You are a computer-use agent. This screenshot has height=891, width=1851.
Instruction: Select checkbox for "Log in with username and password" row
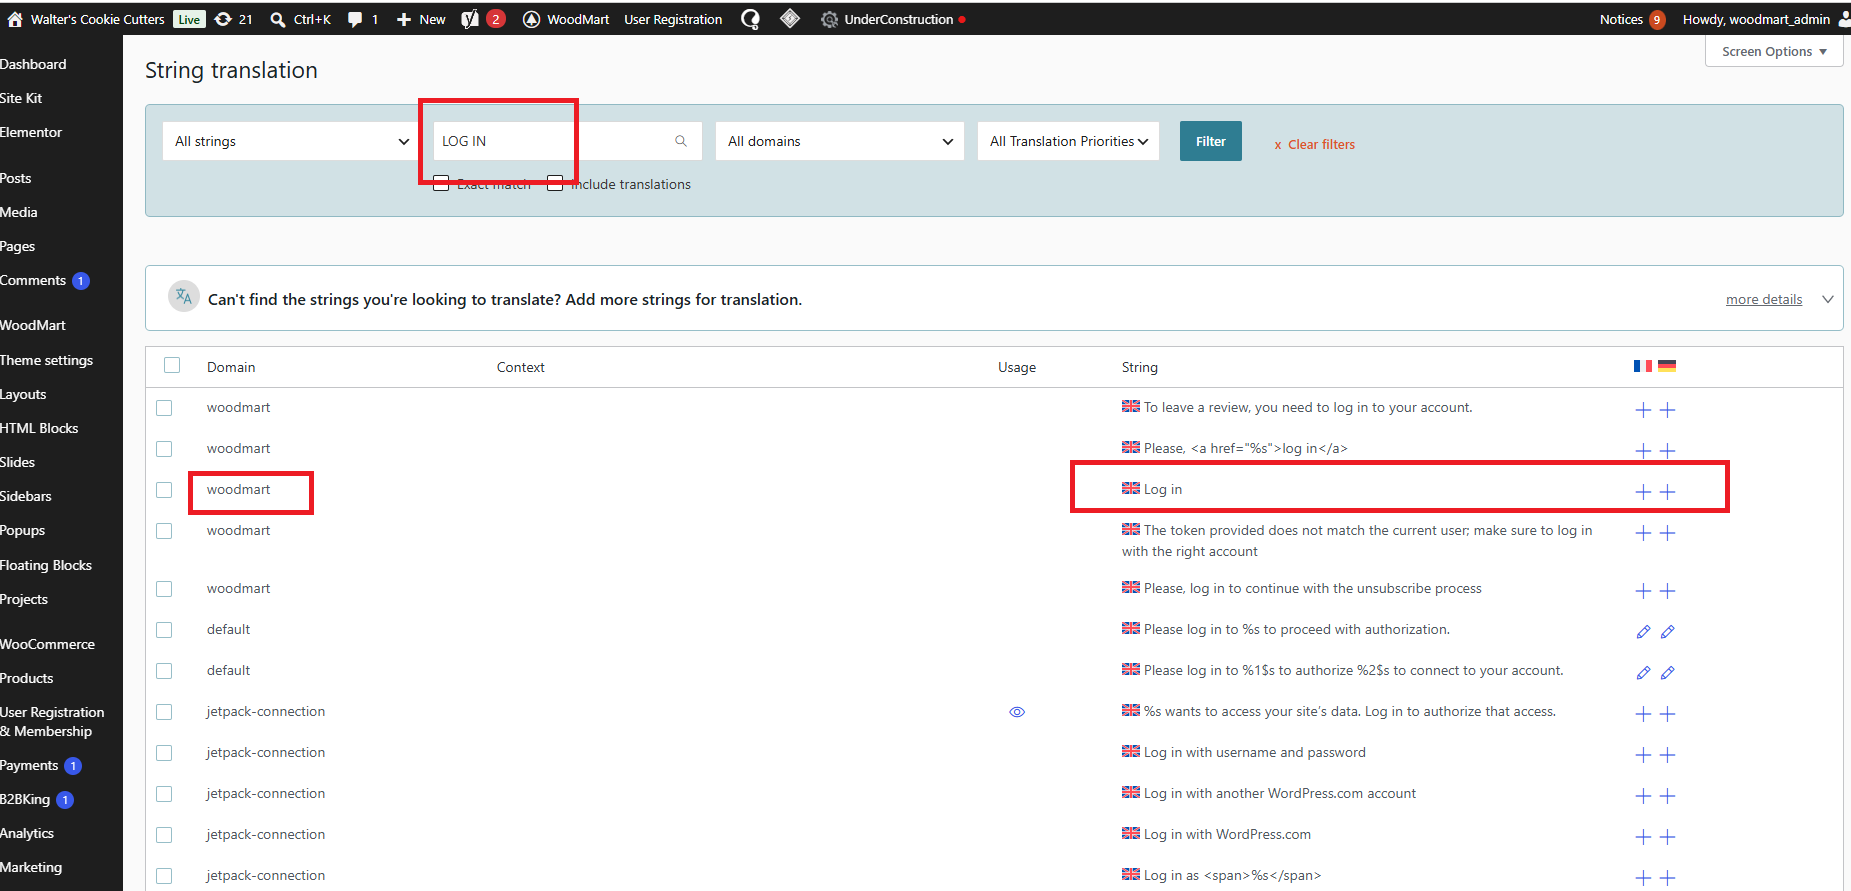click(164, 753)
